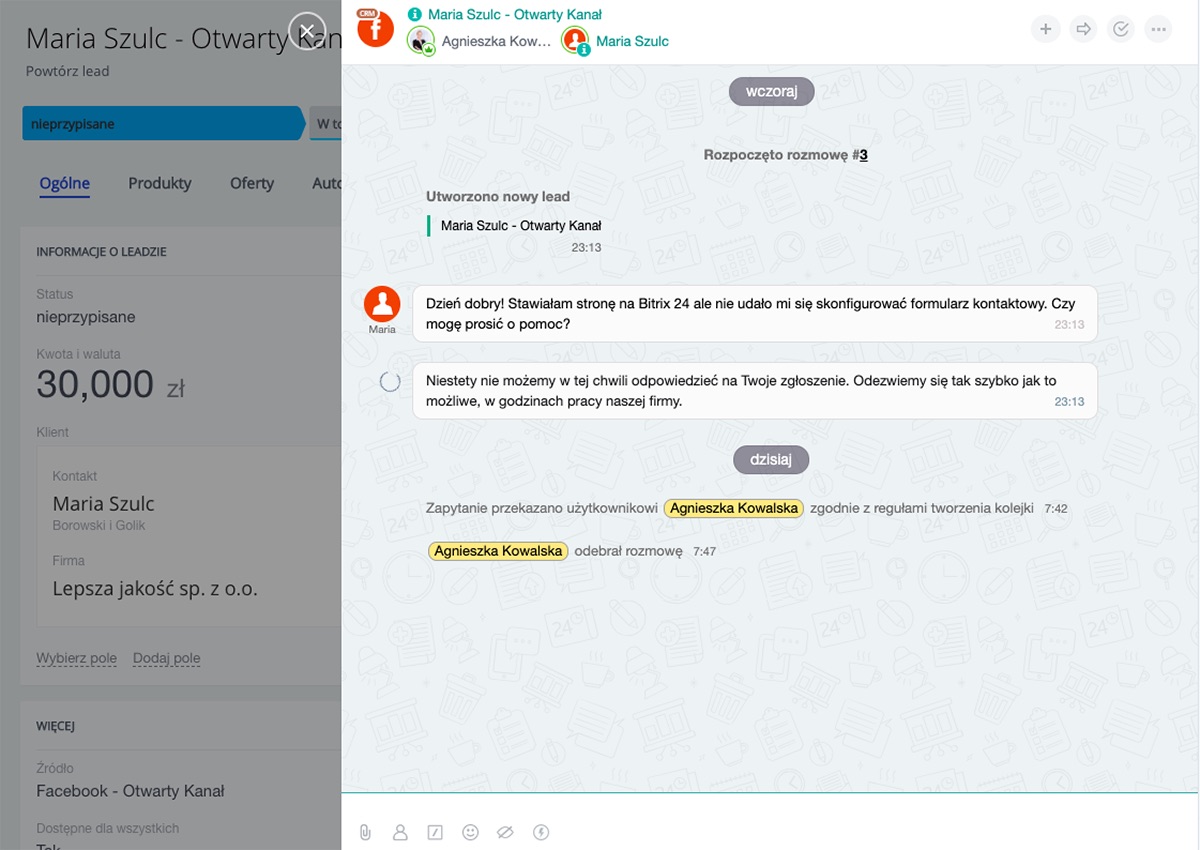Open the CRM form icon in message toolbar
Screen dimensions: 1200x850
(435, 831)
